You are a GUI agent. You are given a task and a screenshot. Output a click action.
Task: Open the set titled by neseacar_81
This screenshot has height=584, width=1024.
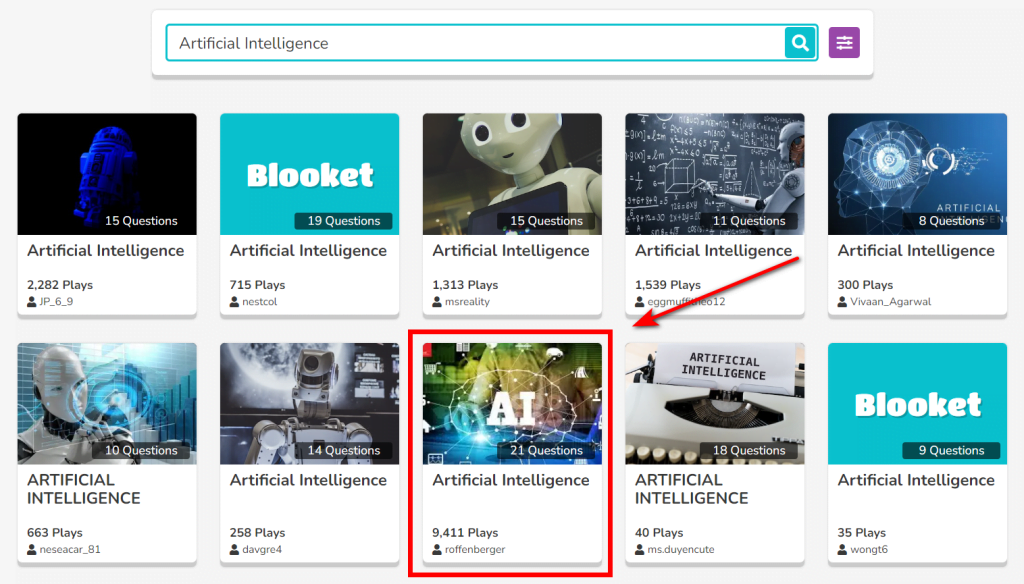coord(84,489)
